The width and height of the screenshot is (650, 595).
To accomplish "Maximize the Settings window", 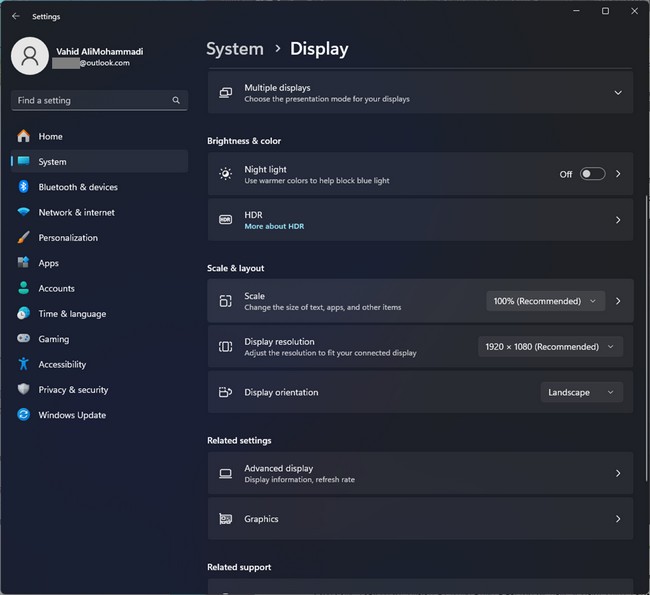I will (x=605, y=11).
